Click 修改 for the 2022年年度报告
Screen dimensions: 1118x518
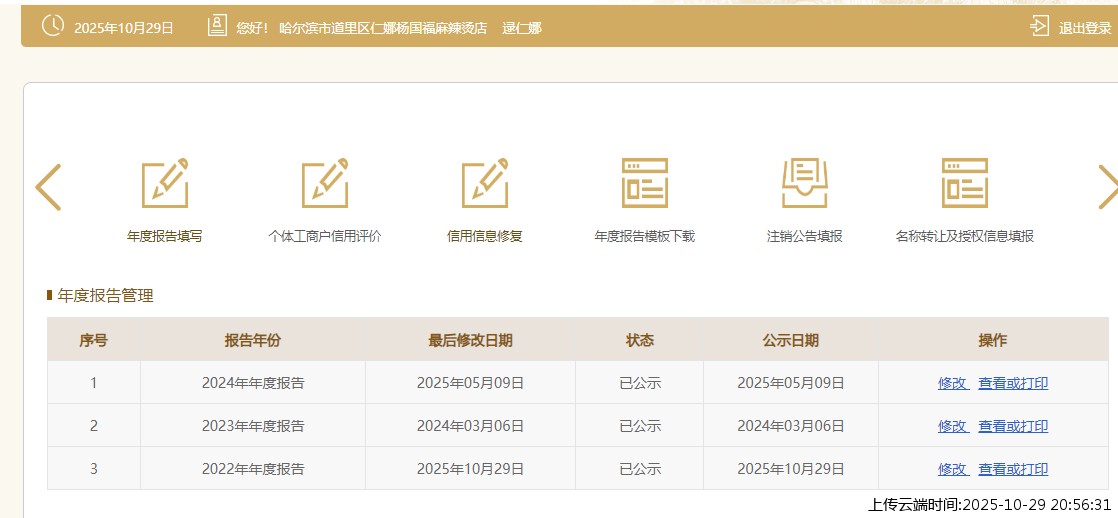(x=952, y=469)
